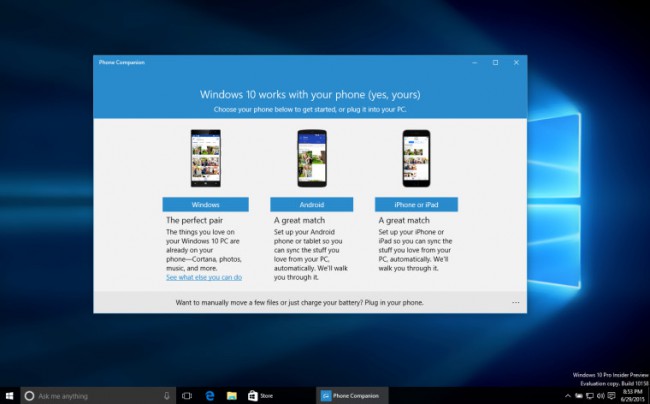Click the Cortana microphone icon
The image size is (650, 404).
167,396
